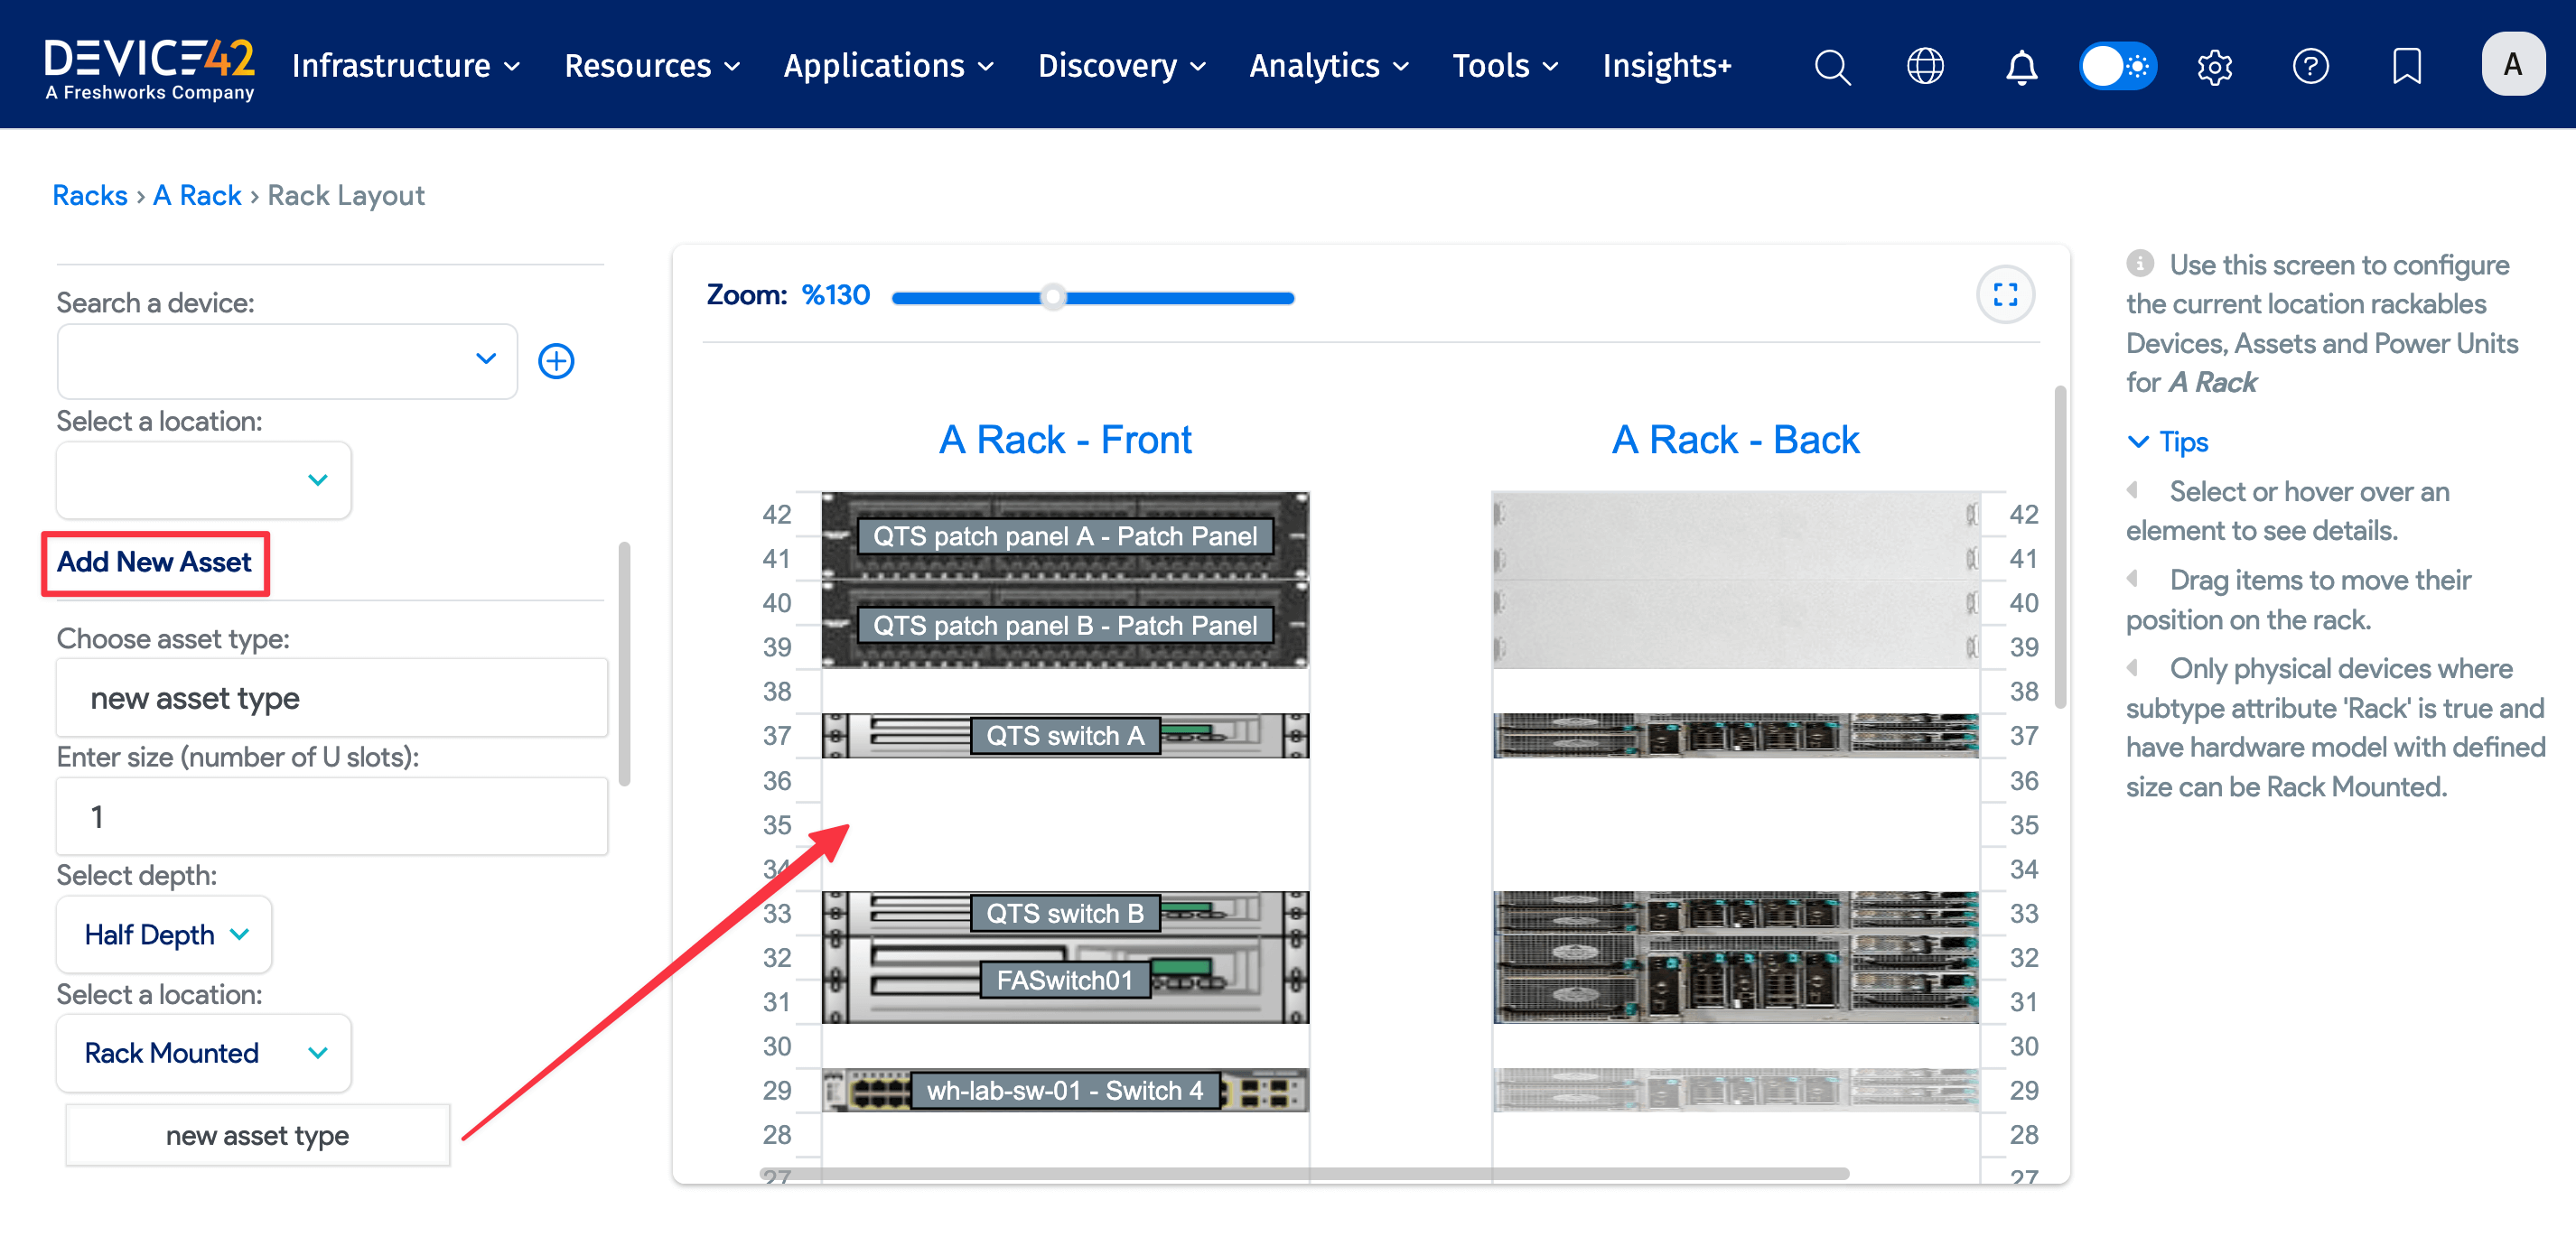Click the plus icon beside device search
2576x1246 pixels.
pos(556,361)
